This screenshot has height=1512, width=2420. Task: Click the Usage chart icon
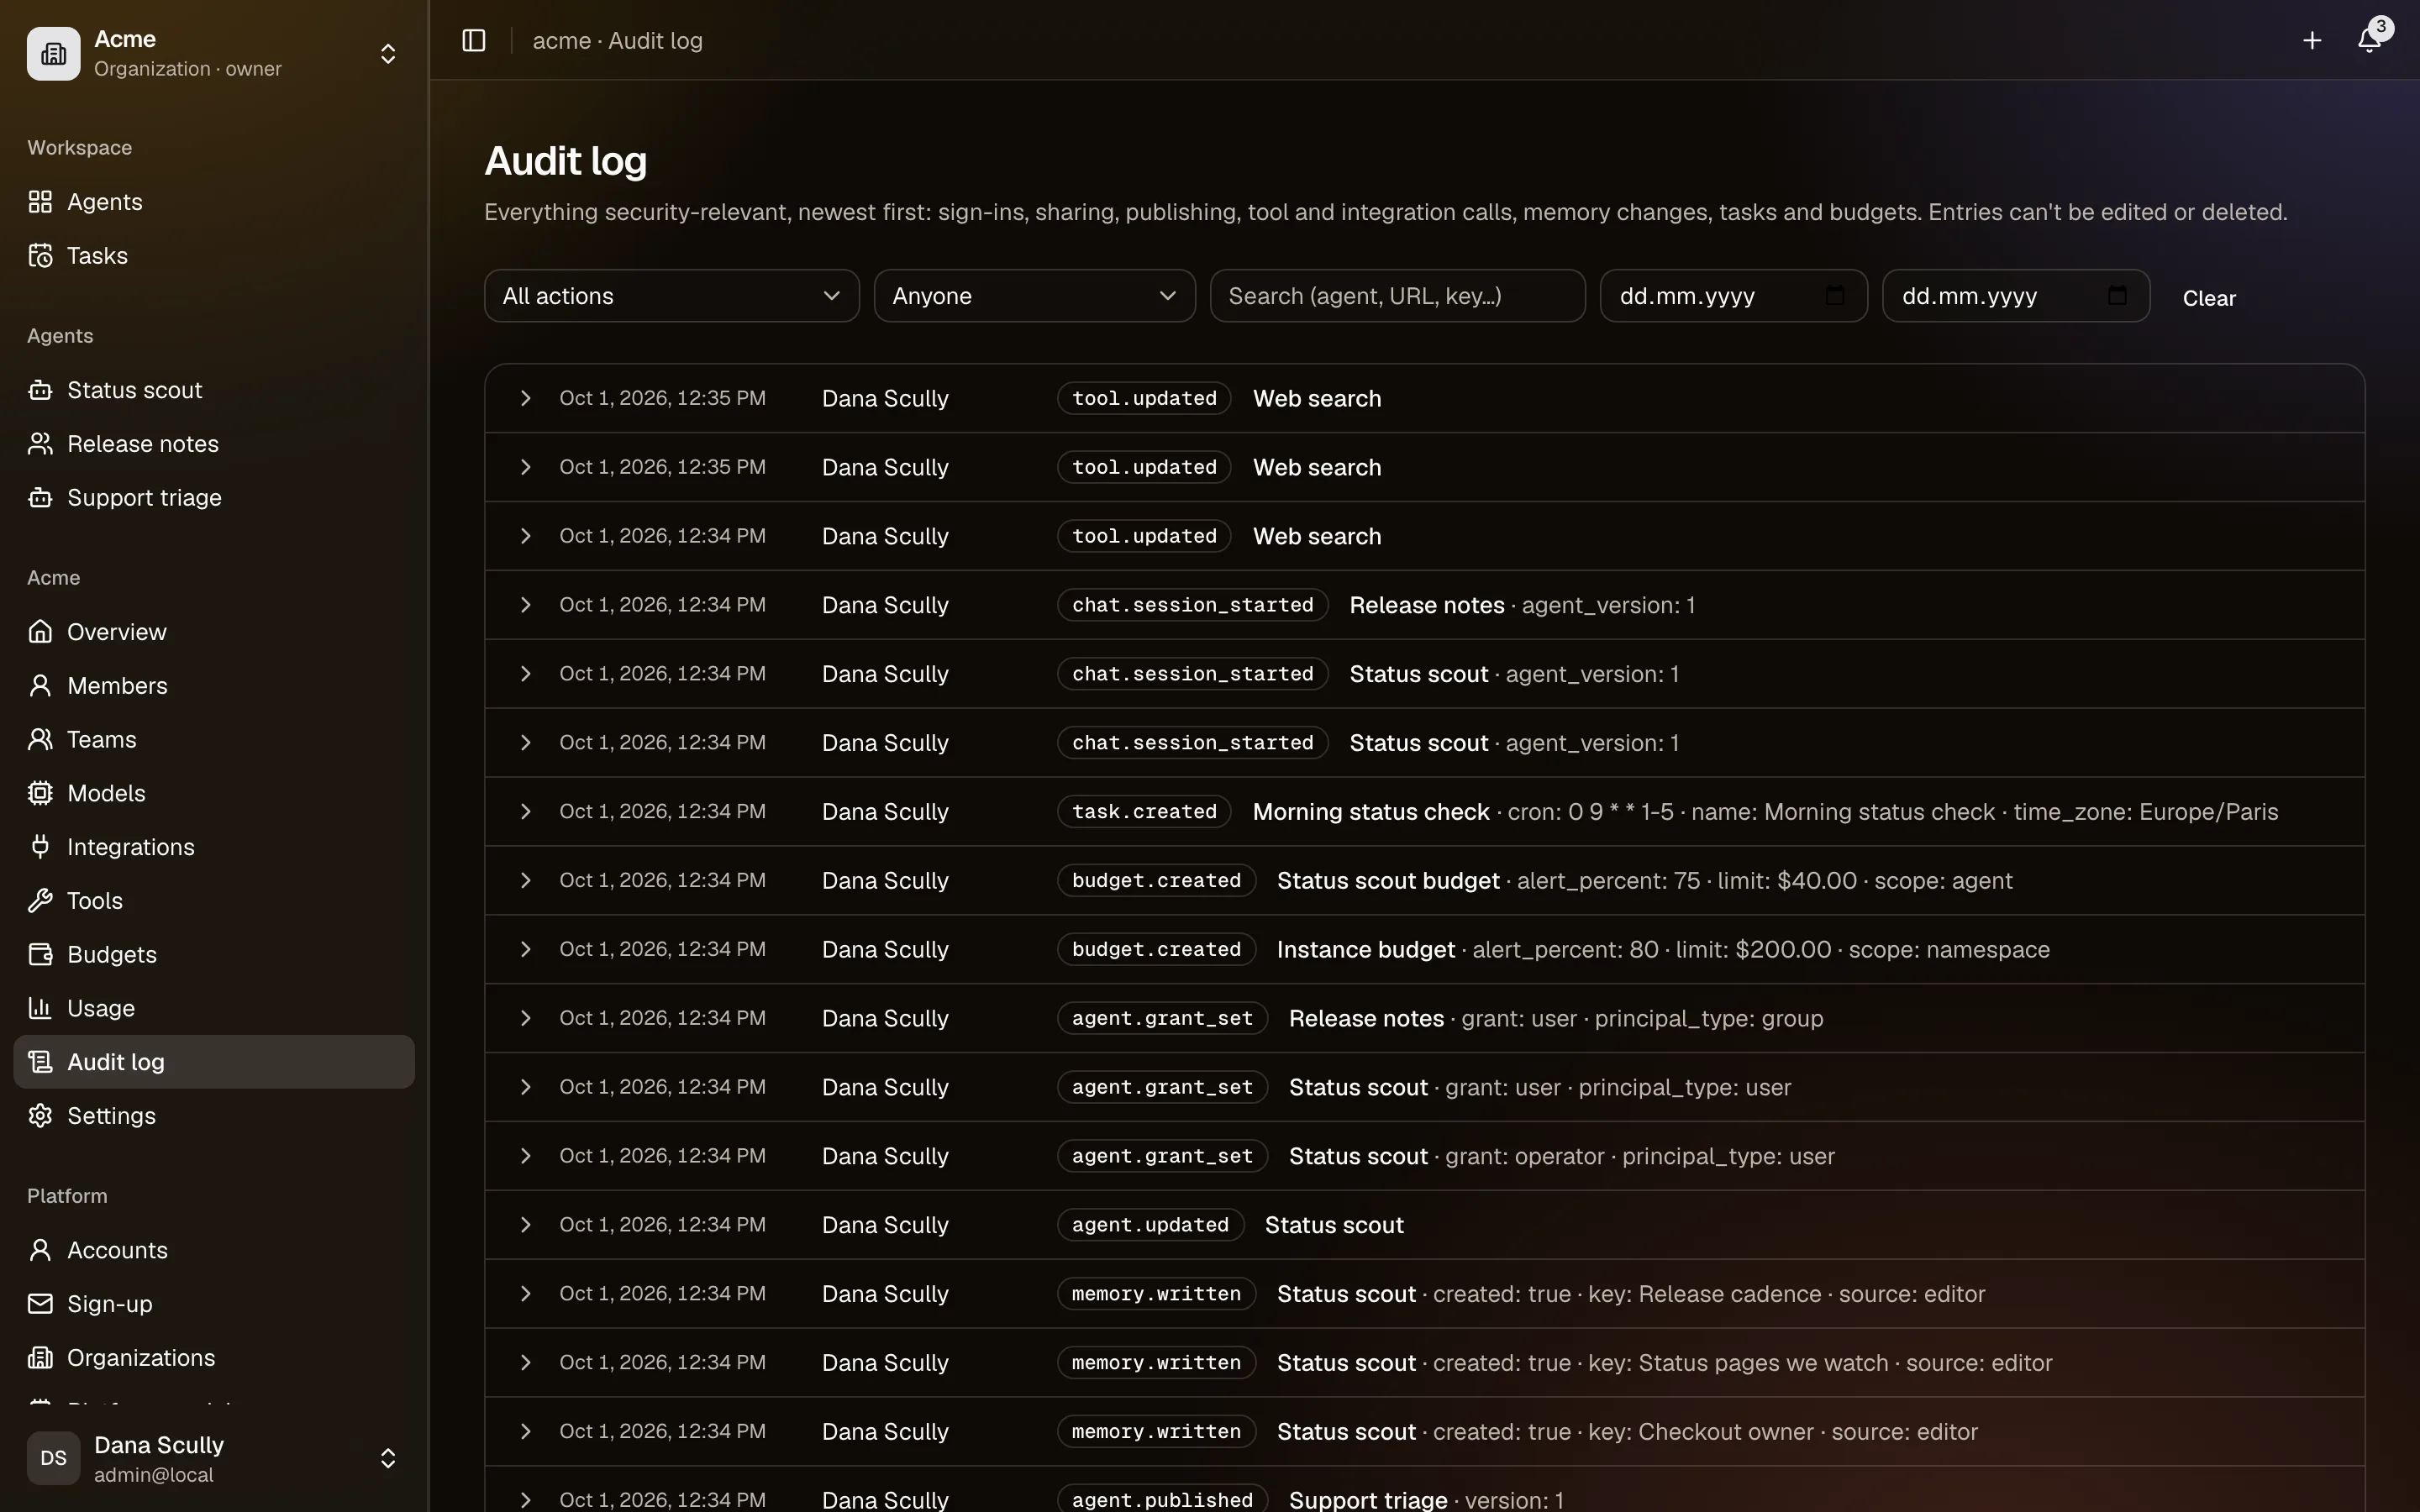(x=40, y=1008)
